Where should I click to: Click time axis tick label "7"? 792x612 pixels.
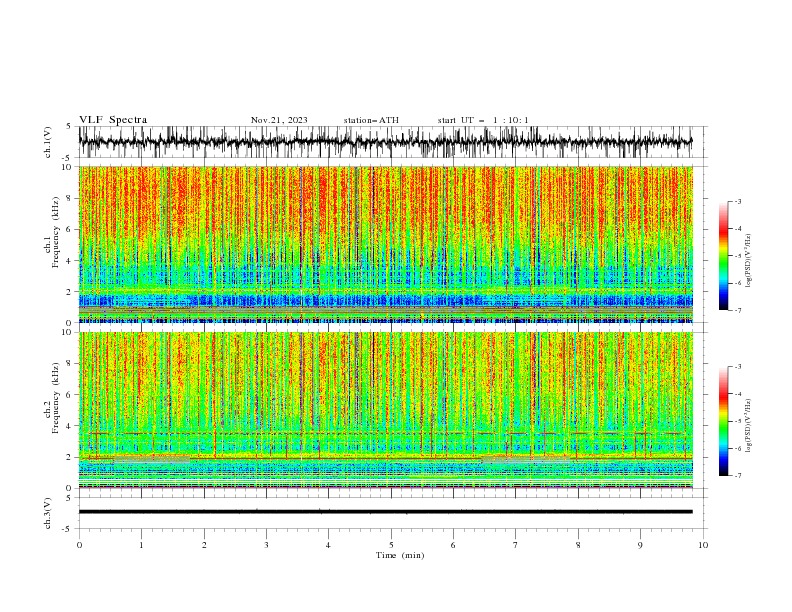516,545
